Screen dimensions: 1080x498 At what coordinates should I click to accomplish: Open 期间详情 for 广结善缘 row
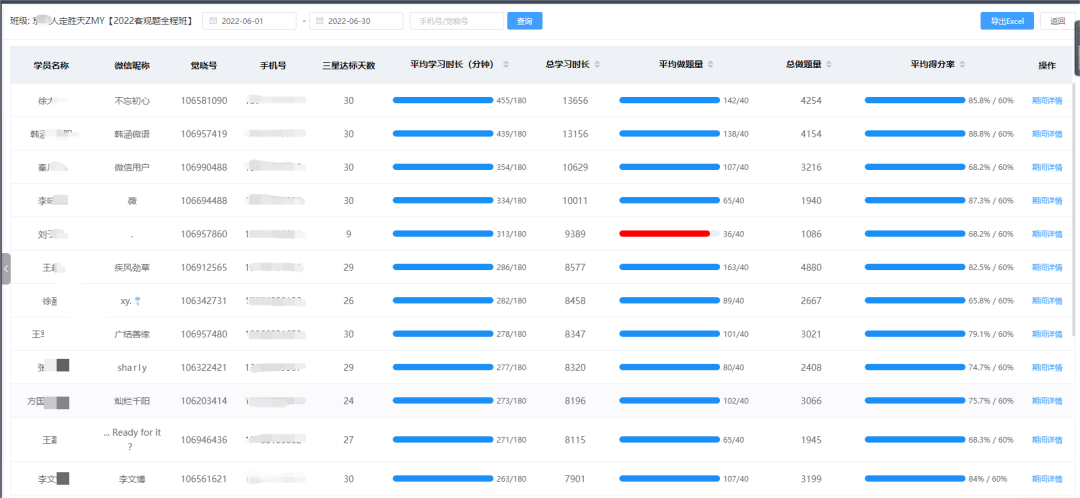tap(1047, 334)
